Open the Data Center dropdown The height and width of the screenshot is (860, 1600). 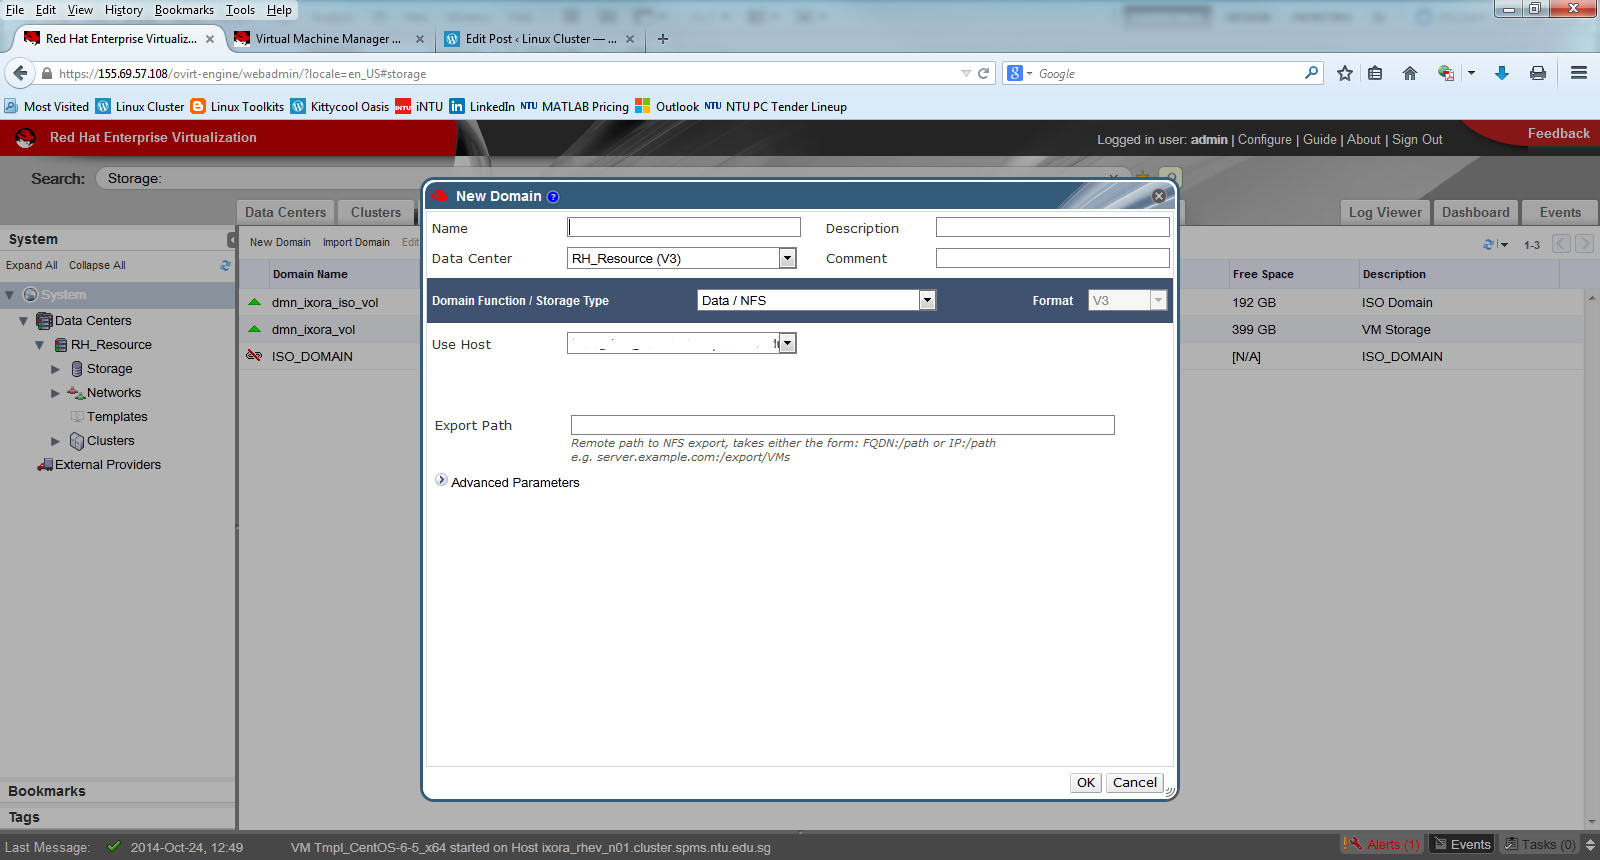[x=787, y=259]
